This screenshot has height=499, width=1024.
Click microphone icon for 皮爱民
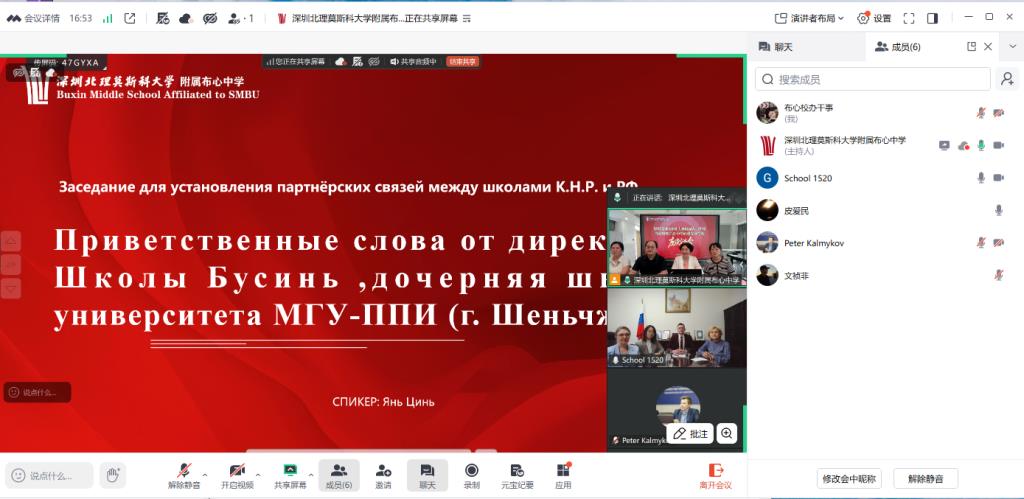click(x=999, y=210)
